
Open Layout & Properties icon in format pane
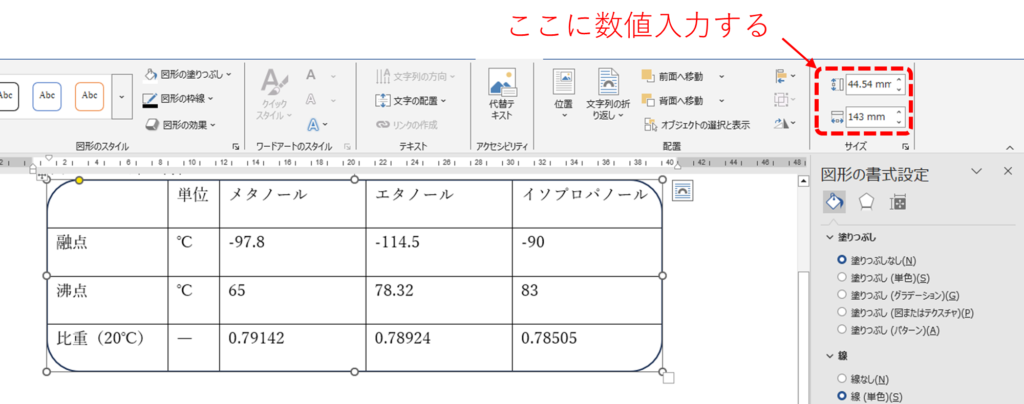point(898,202)
